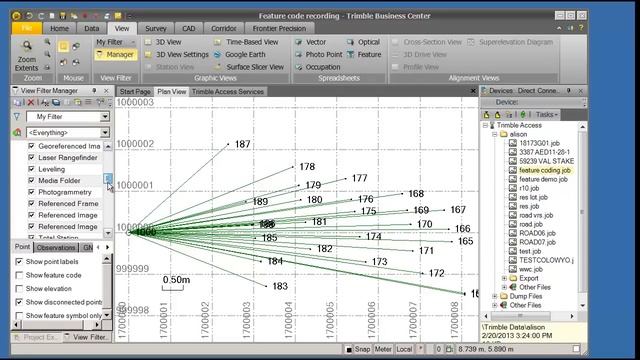Open the Vector spreadsheet
The image size is (640, 360).
pos(311,42)
